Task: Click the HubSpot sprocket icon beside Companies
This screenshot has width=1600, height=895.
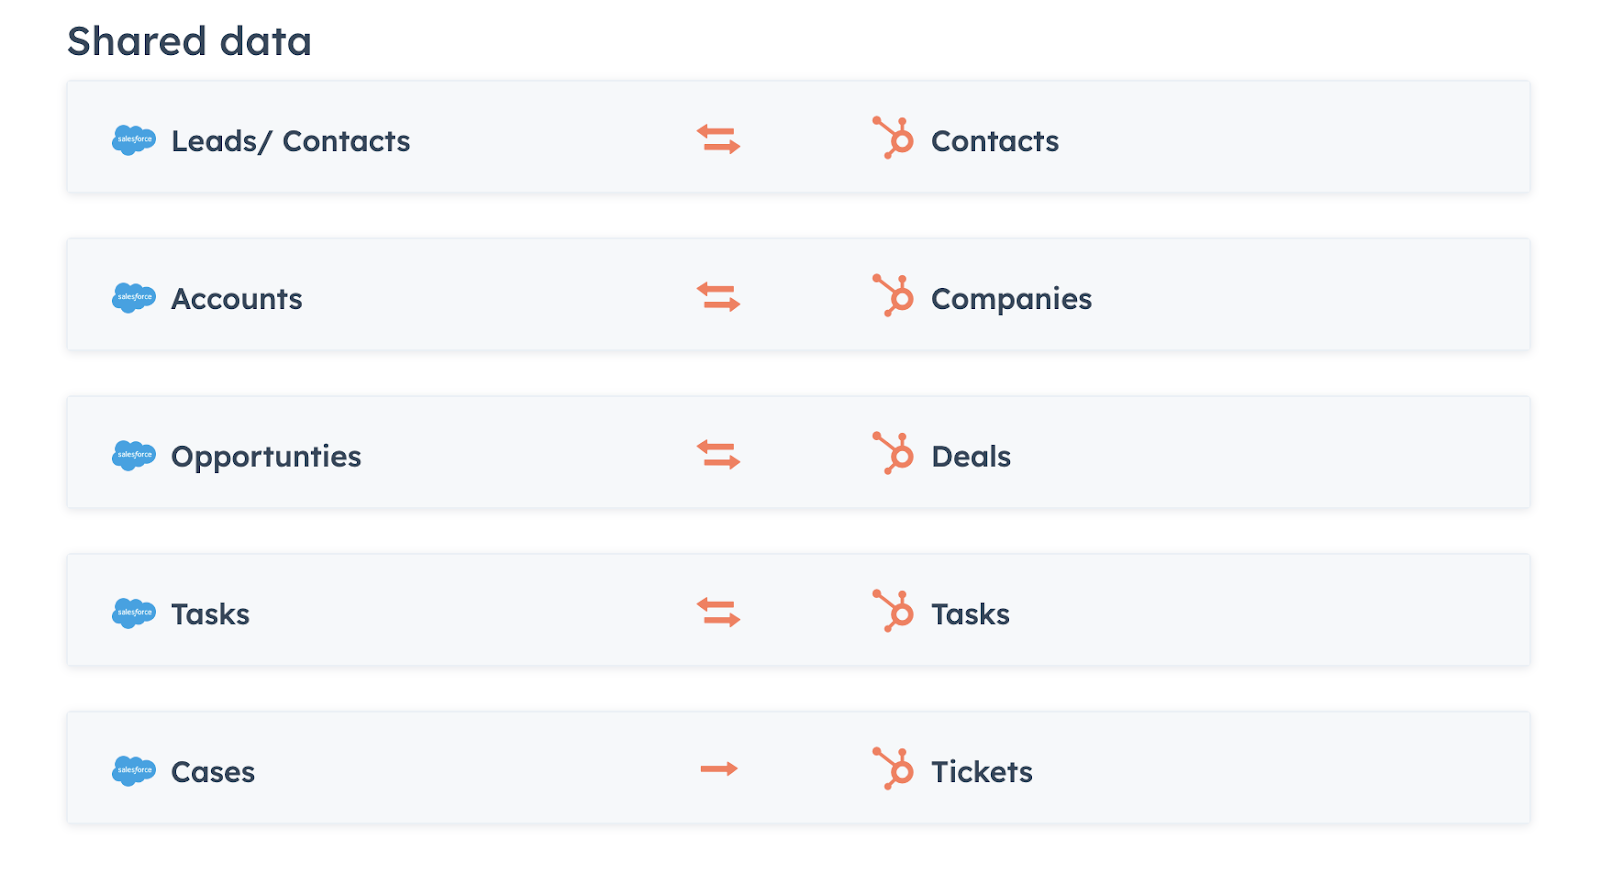Action: 893,296
